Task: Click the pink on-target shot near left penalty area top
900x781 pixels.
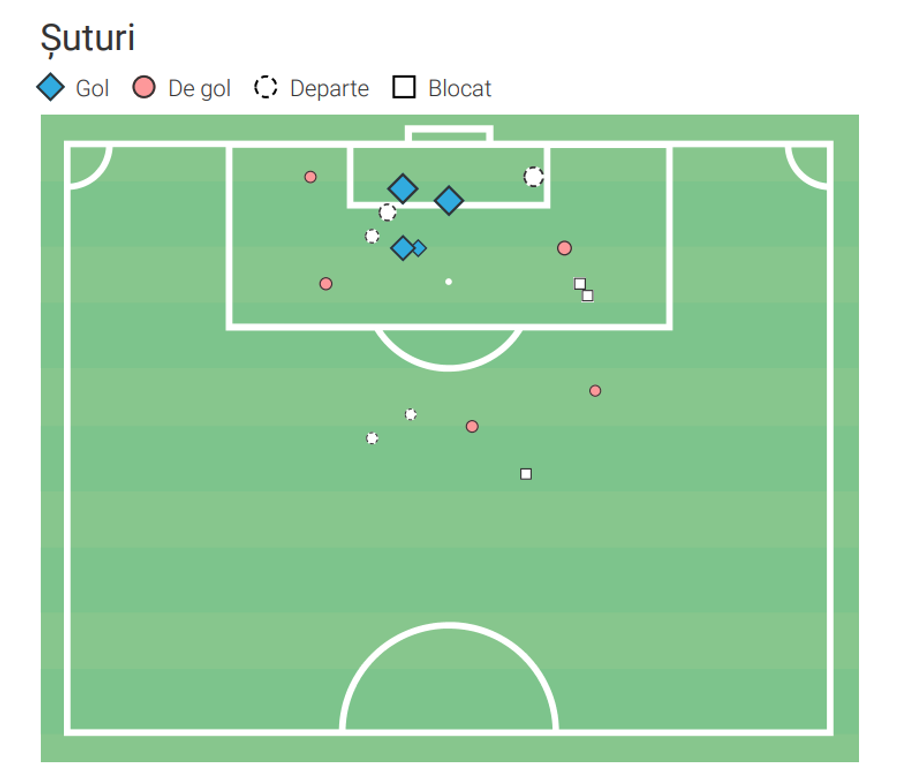Action: [x=310, y=177]
